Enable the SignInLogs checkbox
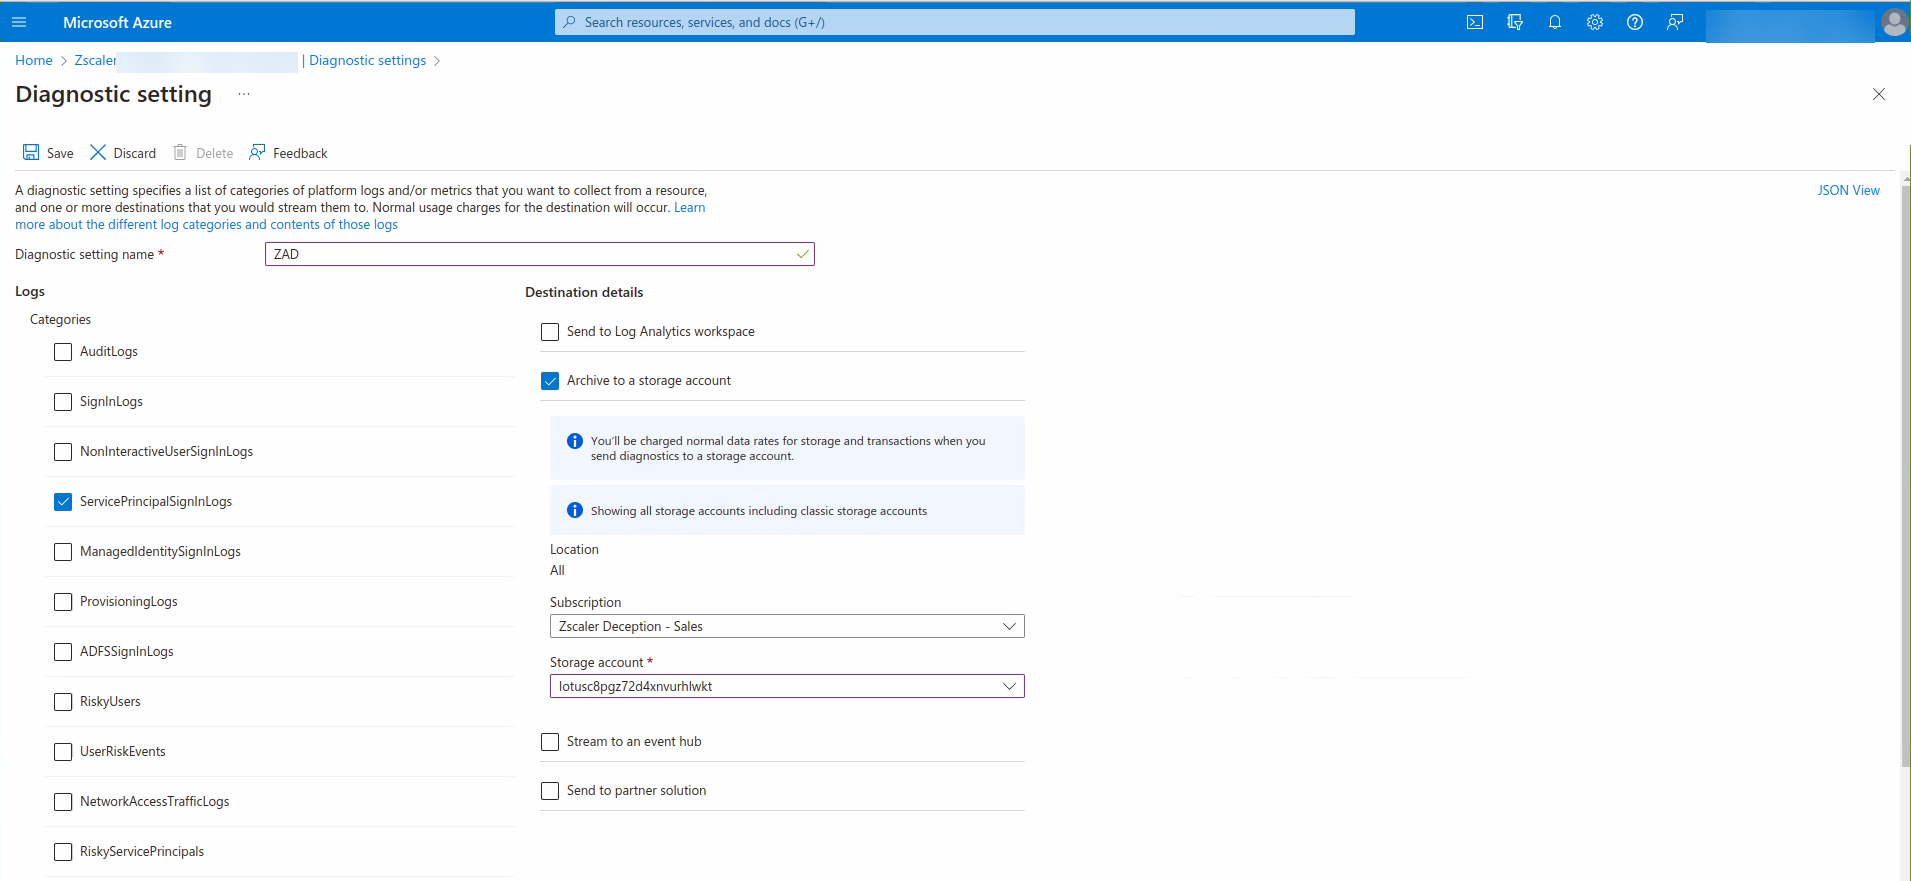This screenshot has height=881, width=1911. (x=63, y=402)
